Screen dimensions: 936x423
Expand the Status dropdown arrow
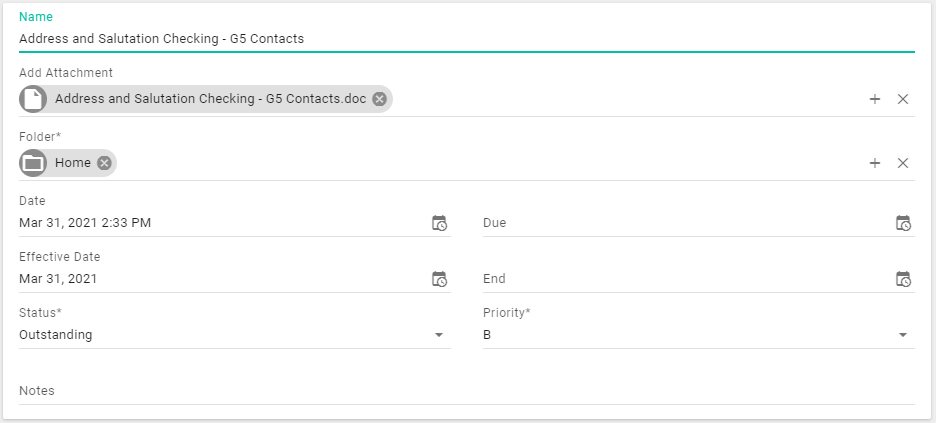(x=439, y=335)
